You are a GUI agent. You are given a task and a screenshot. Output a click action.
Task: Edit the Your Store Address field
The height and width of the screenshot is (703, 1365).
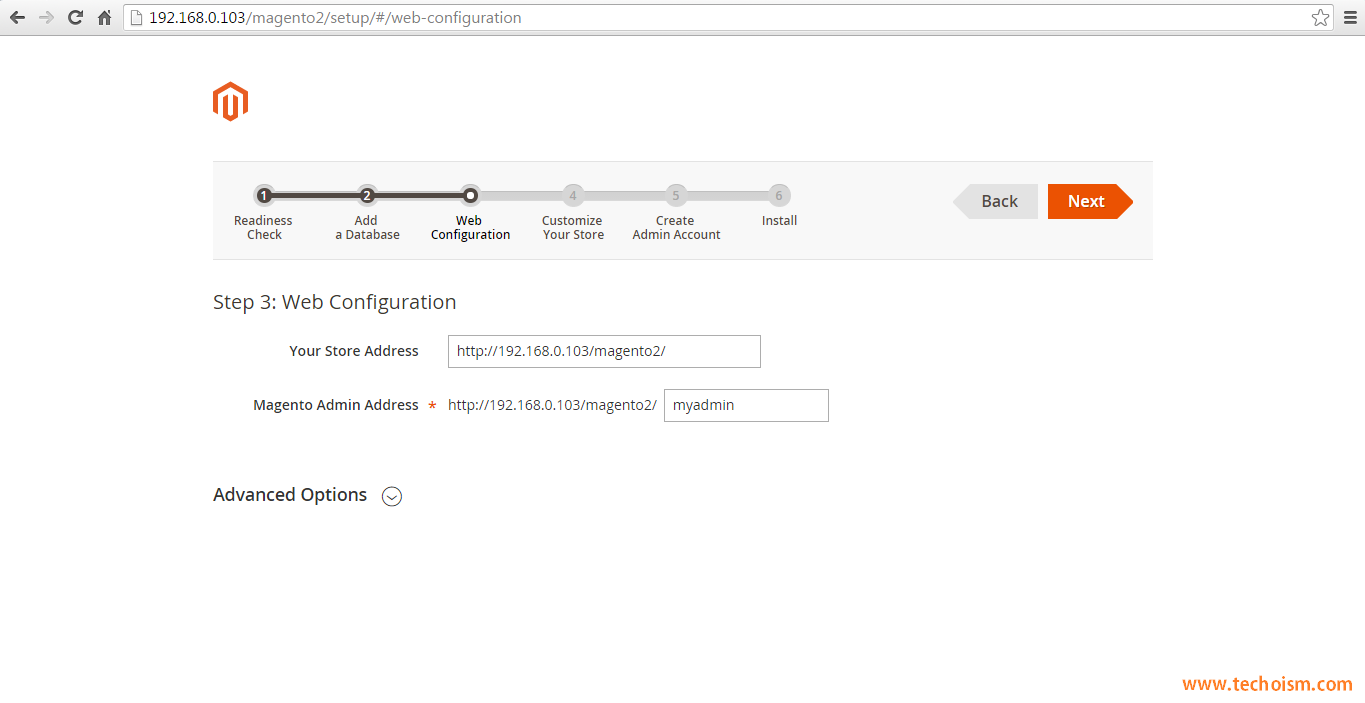pyautogui.click(x=604, y=351)
